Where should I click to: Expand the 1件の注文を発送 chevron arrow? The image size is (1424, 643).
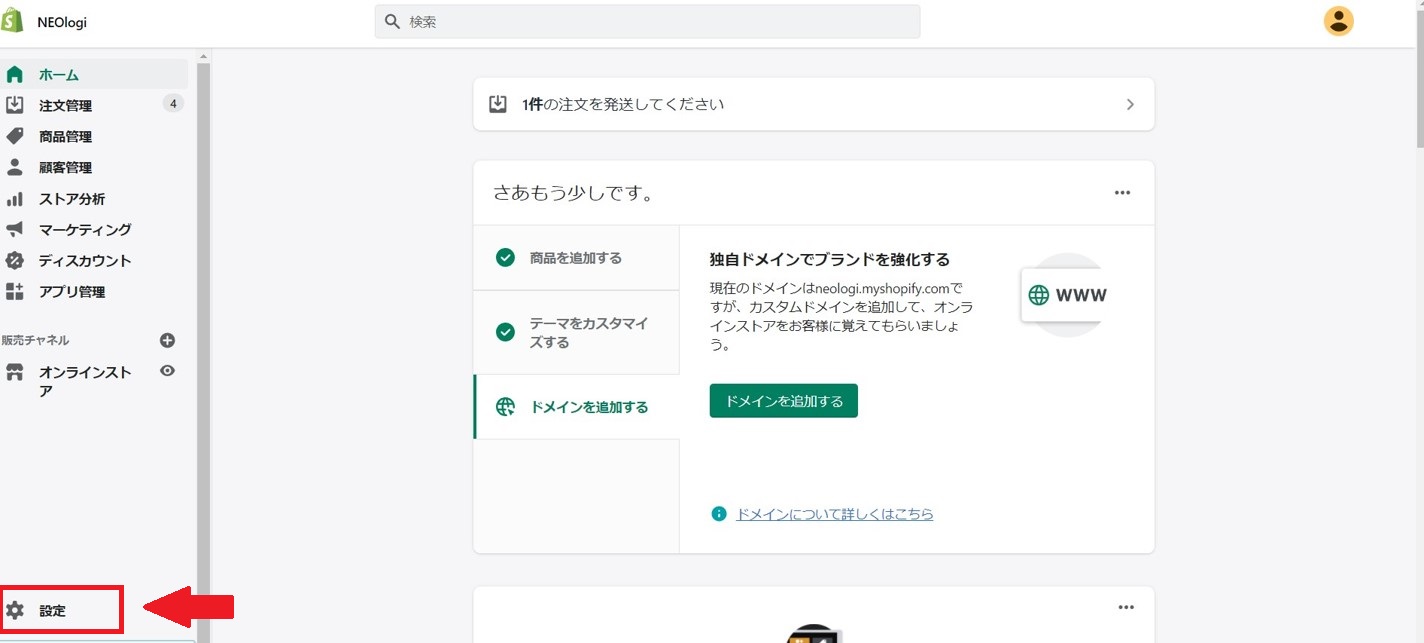tap(1130, 104)
